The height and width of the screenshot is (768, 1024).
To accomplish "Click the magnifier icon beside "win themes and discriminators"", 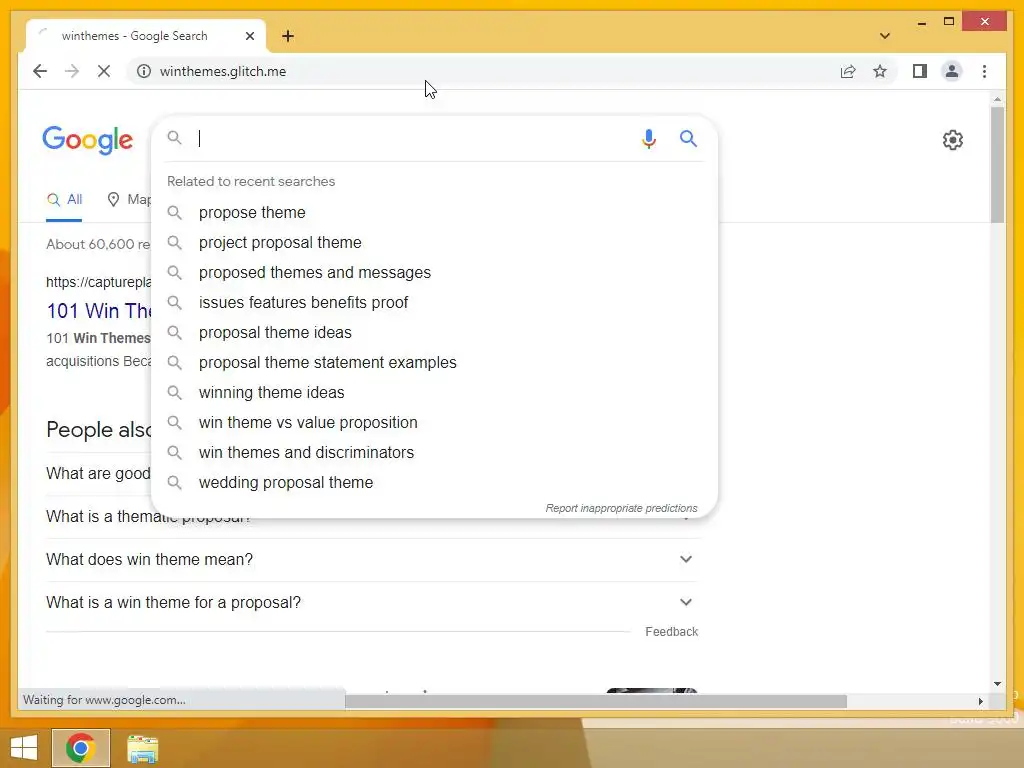I will tap(174, 452).
